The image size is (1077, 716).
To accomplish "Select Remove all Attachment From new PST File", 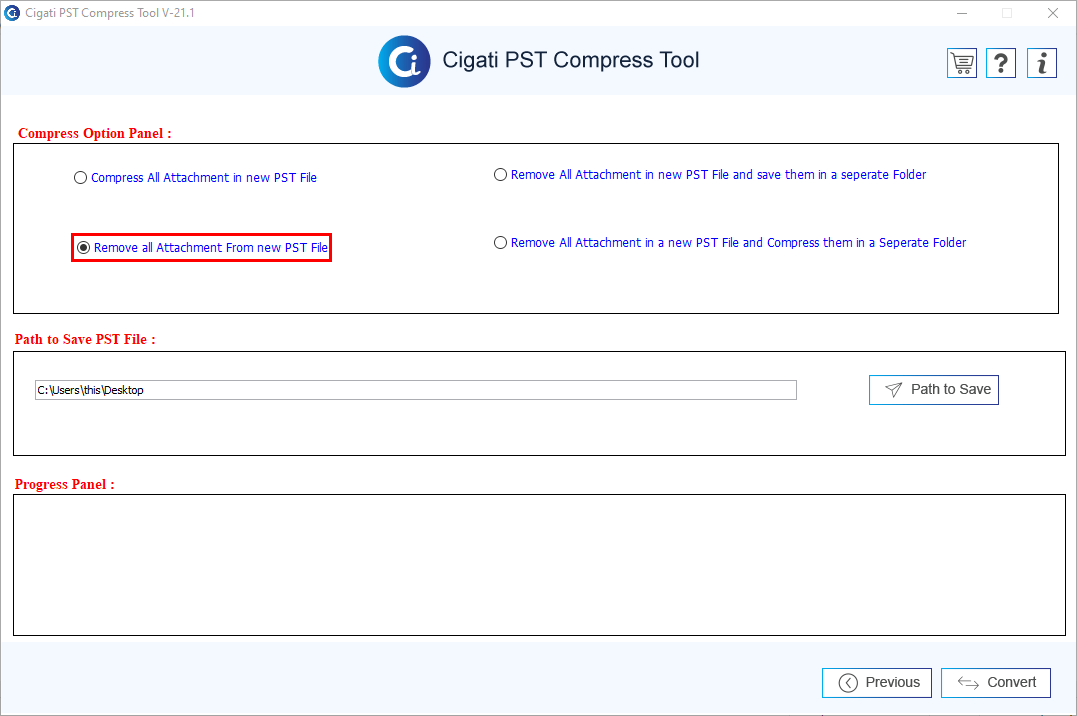I will tap(202, 247).
